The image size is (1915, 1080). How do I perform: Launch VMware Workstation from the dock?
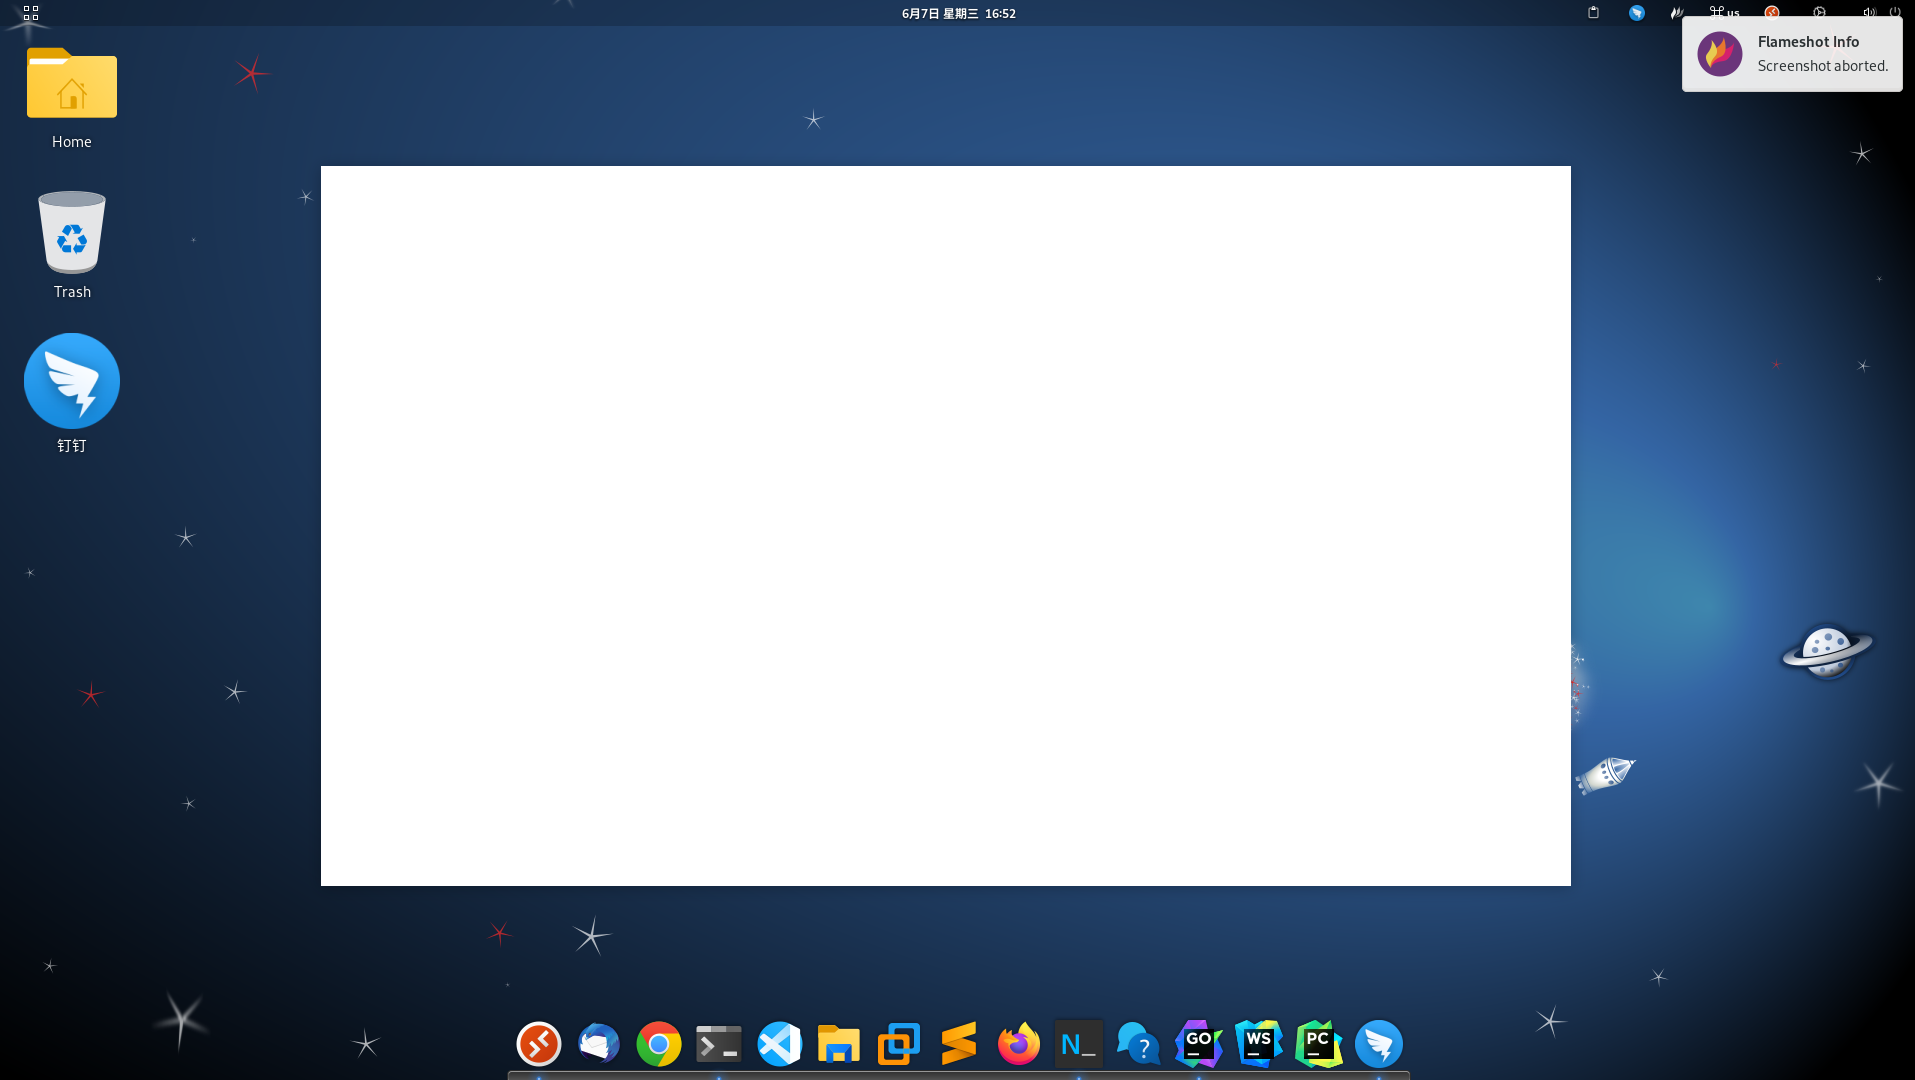[x=898, y=1043]
